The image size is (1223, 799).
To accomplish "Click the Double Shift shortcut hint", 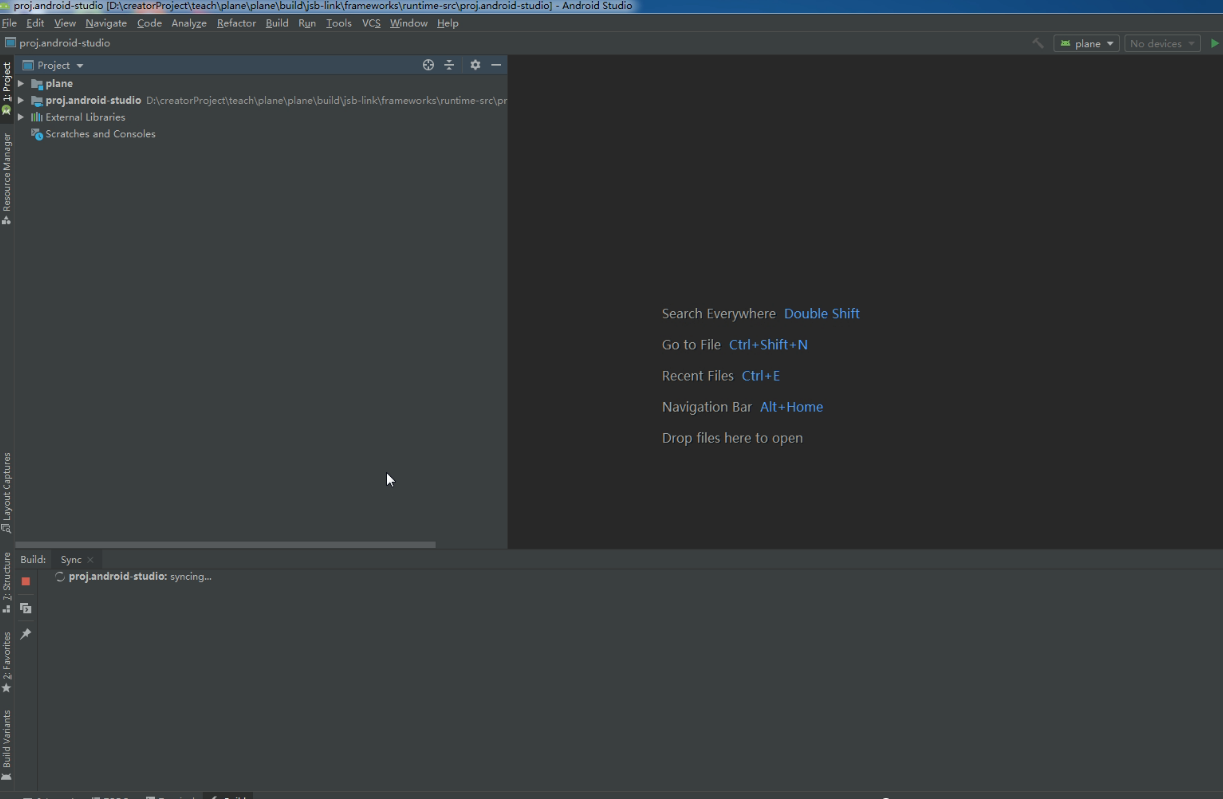I will coord(822,314).
